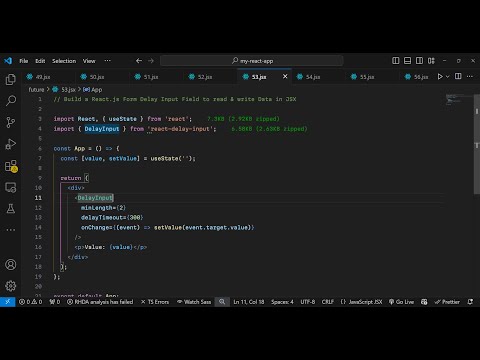Click Ln 11, Col 18 position indicator
480x360 pixels.
(x=249, y=302)
